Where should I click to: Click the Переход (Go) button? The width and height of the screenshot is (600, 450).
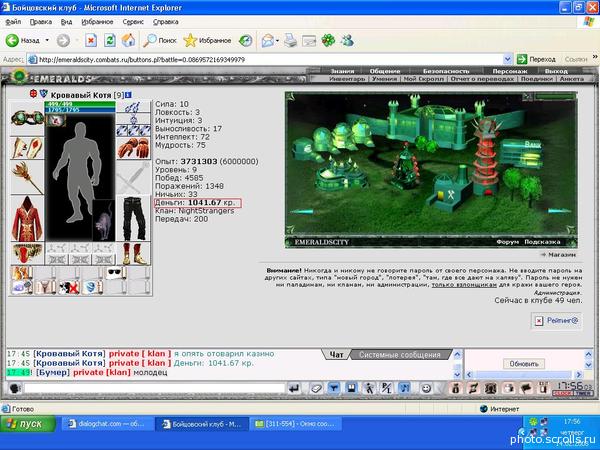pos(536,59)
